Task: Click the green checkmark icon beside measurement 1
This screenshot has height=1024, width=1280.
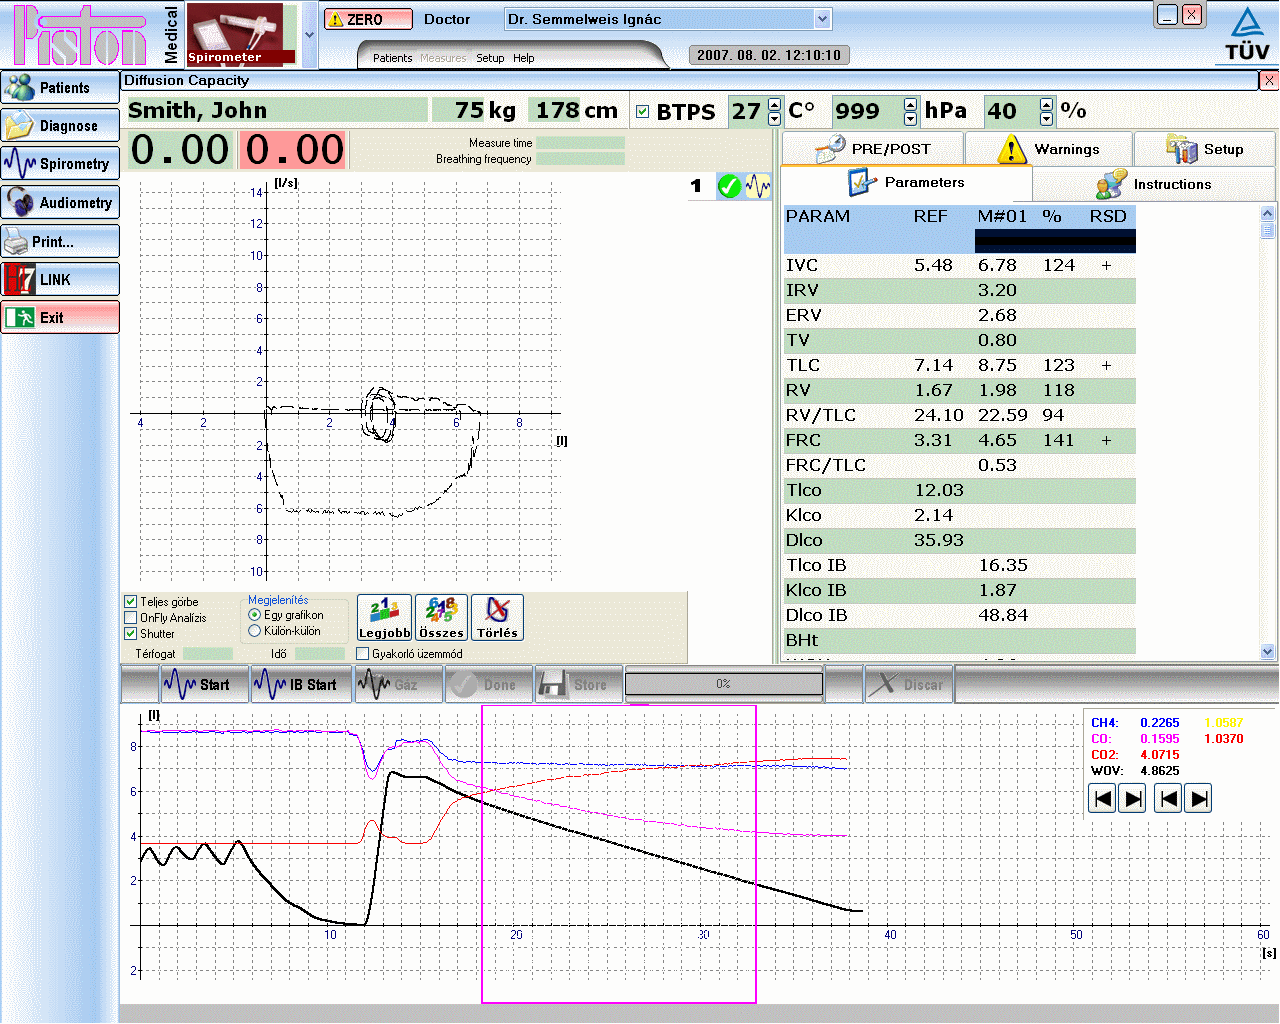Action: point(729,186)
